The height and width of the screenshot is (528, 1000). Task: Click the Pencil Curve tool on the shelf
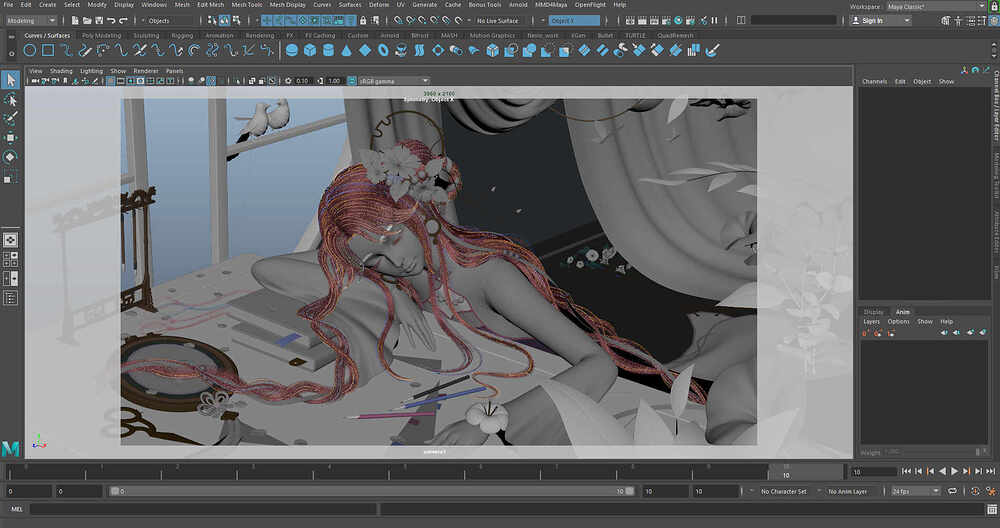(84, 50)
